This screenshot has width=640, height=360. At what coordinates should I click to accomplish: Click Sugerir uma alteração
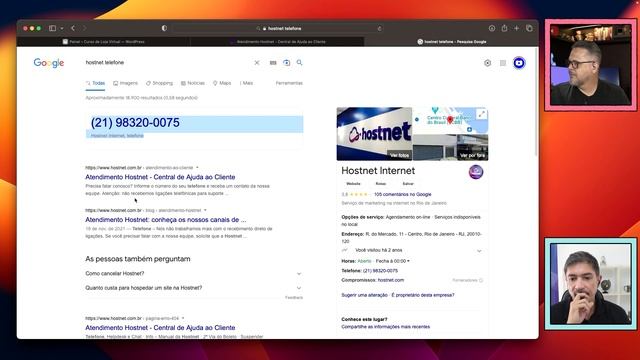[364, 295]
